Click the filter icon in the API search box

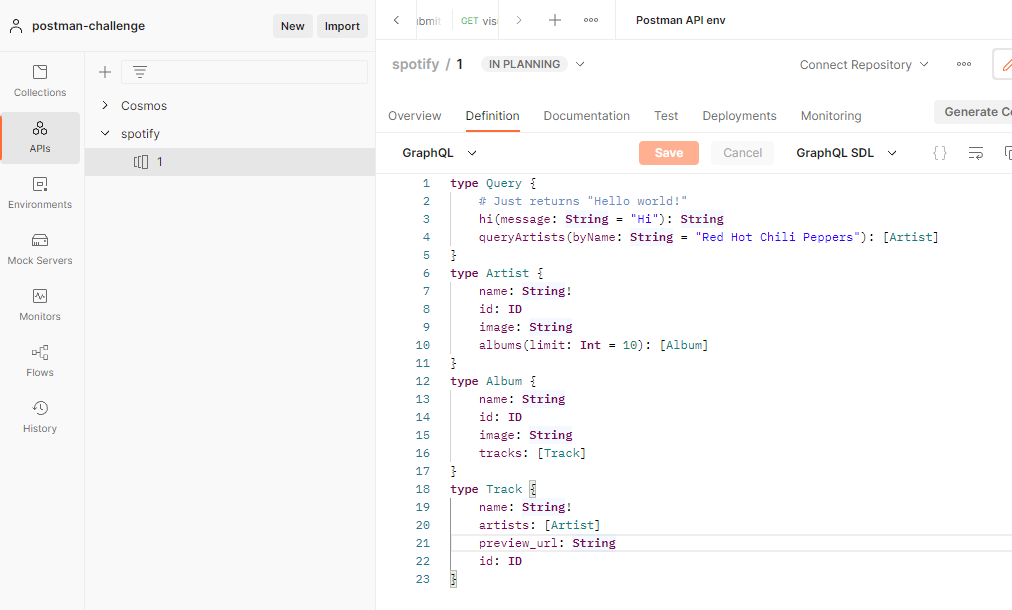139,72
